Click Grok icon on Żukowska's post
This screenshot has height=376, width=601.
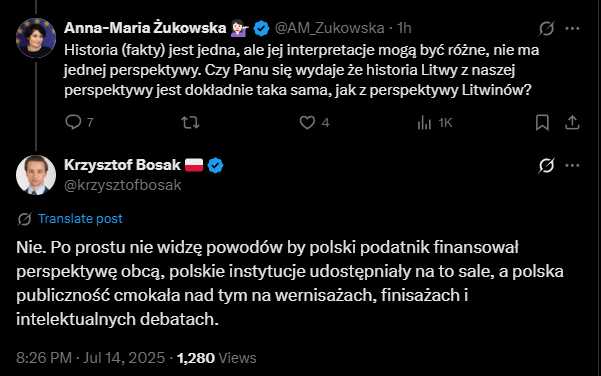tap(546, 28)
